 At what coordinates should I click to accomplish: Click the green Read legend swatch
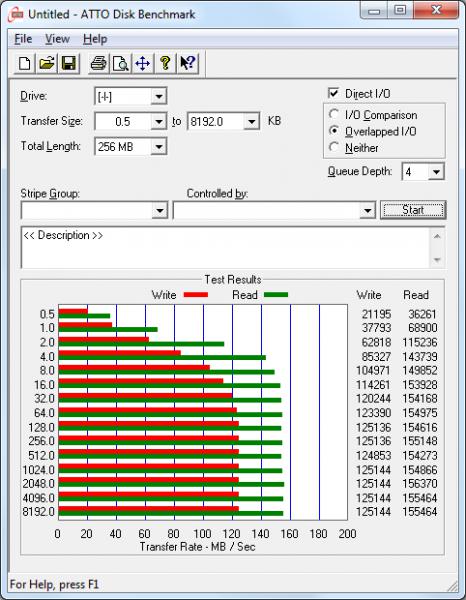(276, 295)
